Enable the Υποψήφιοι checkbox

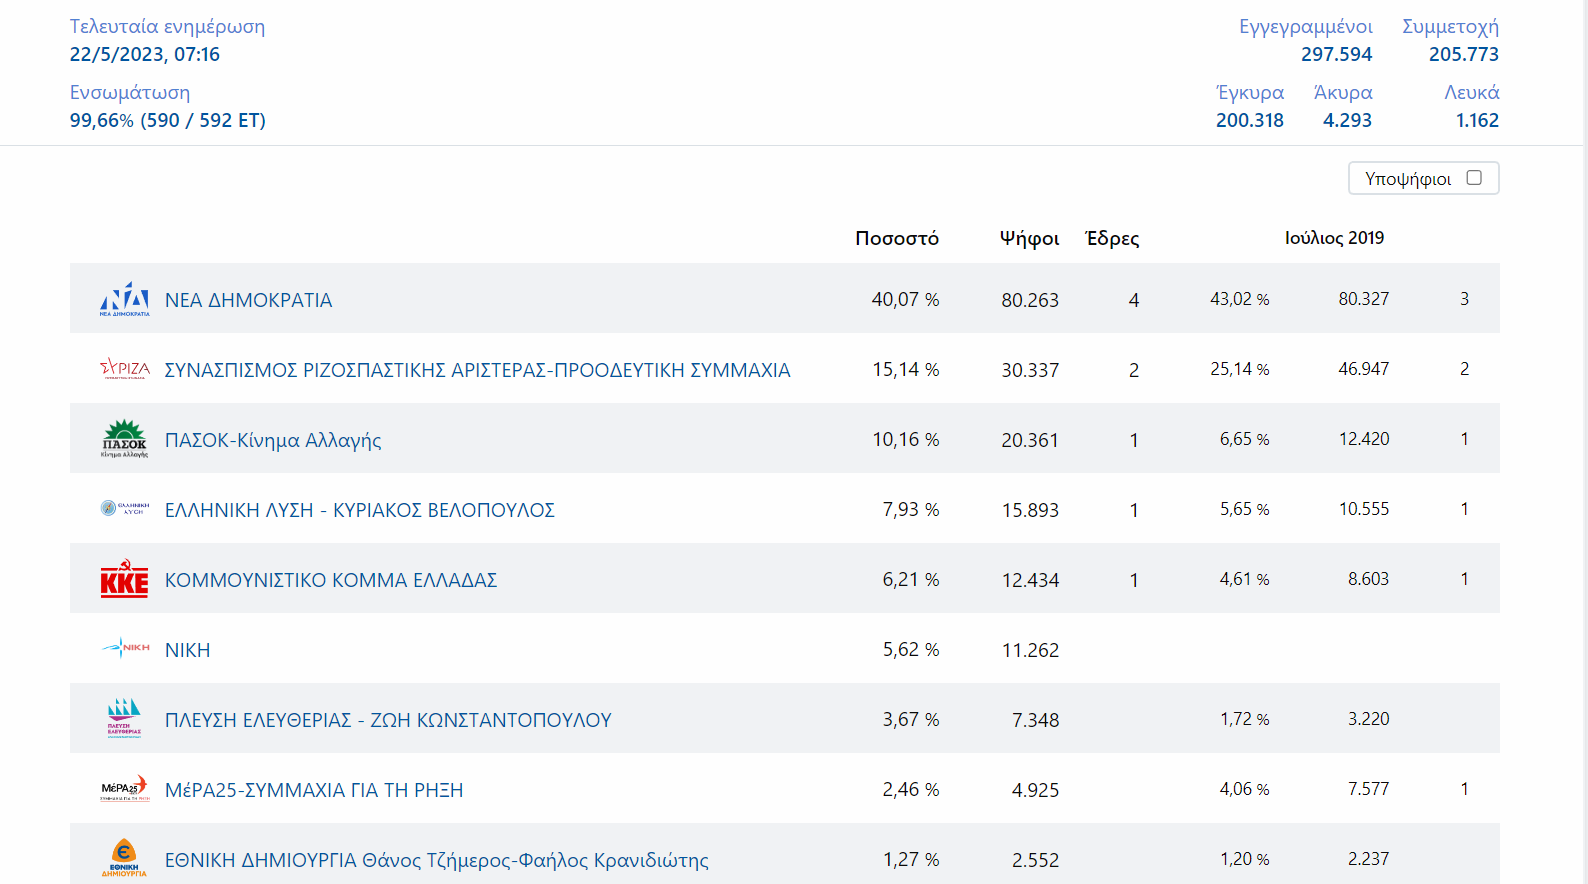(1473, 178)
